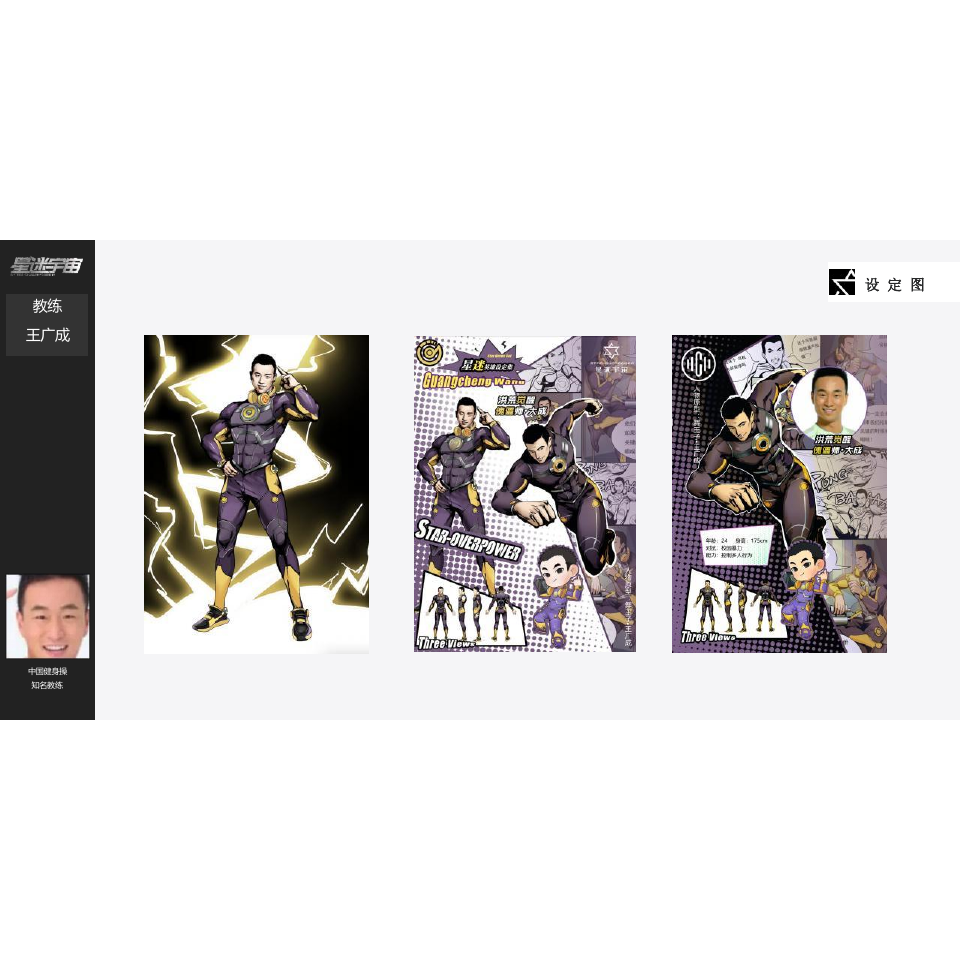Click the 中国健身操 caption under the photo
Screen dimensions: 960x960
pos(47,671)
